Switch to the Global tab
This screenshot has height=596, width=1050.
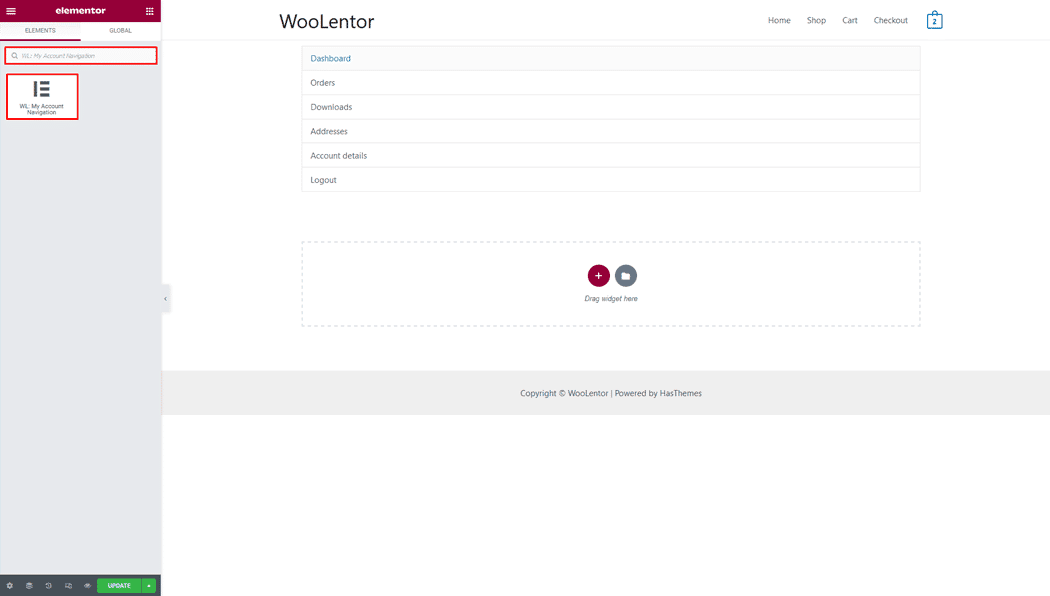coord(120,30)
